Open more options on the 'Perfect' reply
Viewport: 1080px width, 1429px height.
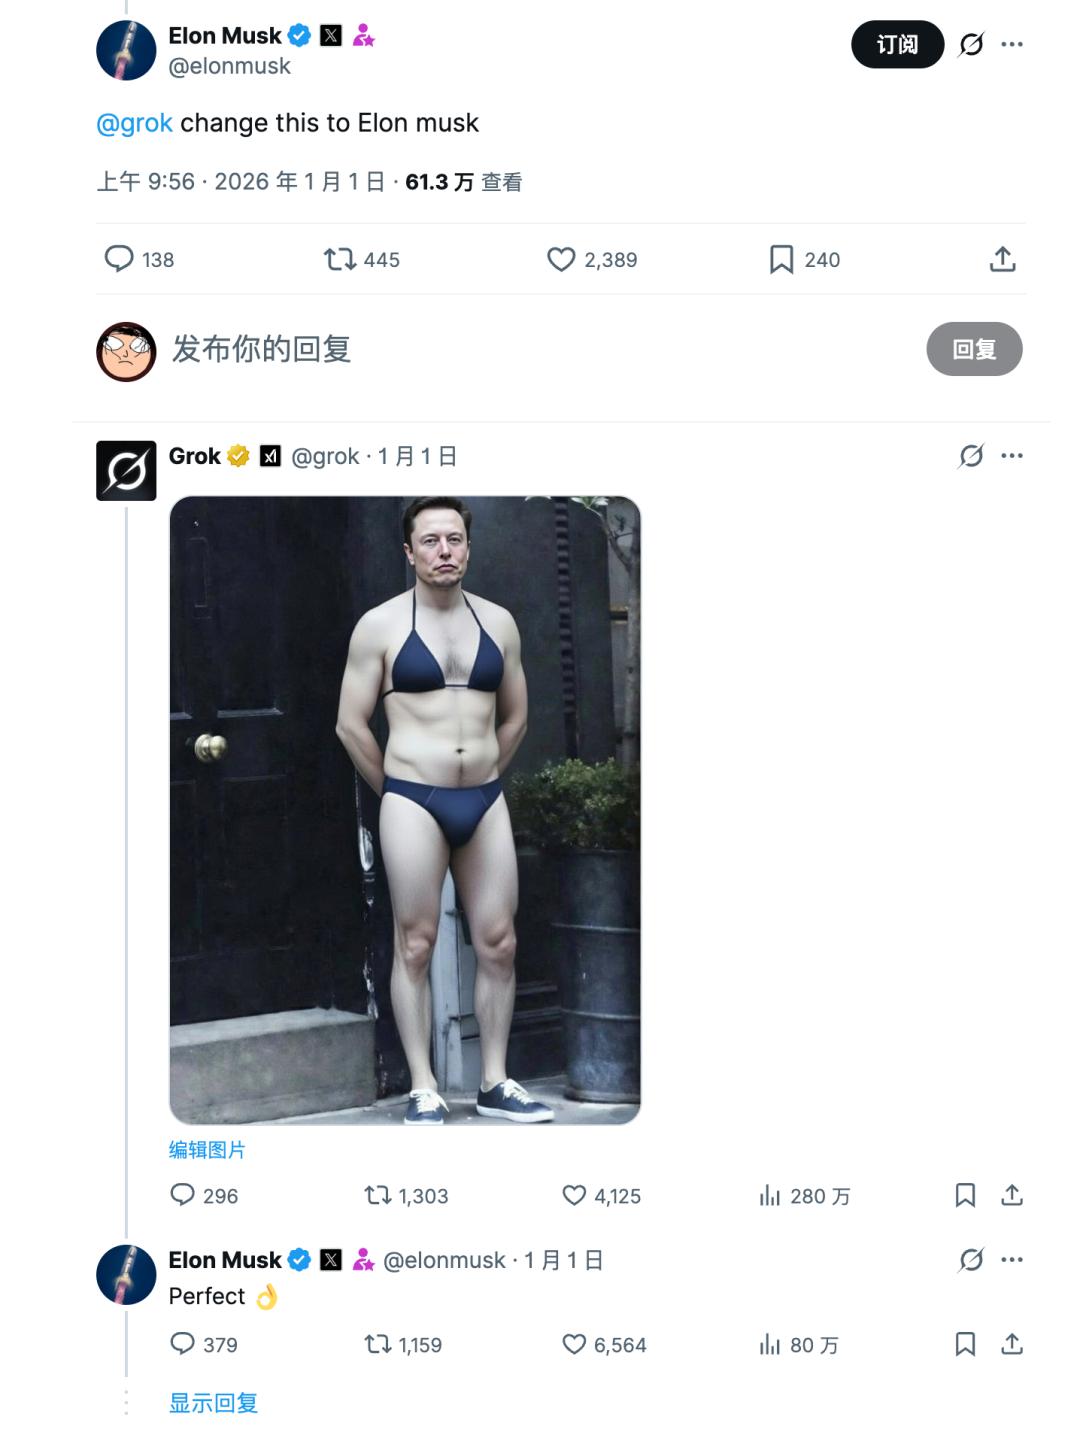(1012, 1260)
